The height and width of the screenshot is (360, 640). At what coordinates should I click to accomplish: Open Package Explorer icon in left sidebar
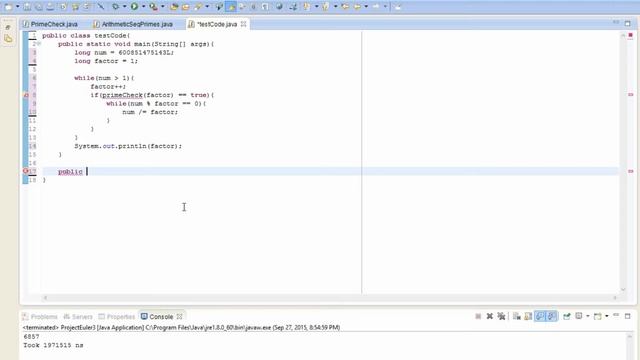coord(8,39)
